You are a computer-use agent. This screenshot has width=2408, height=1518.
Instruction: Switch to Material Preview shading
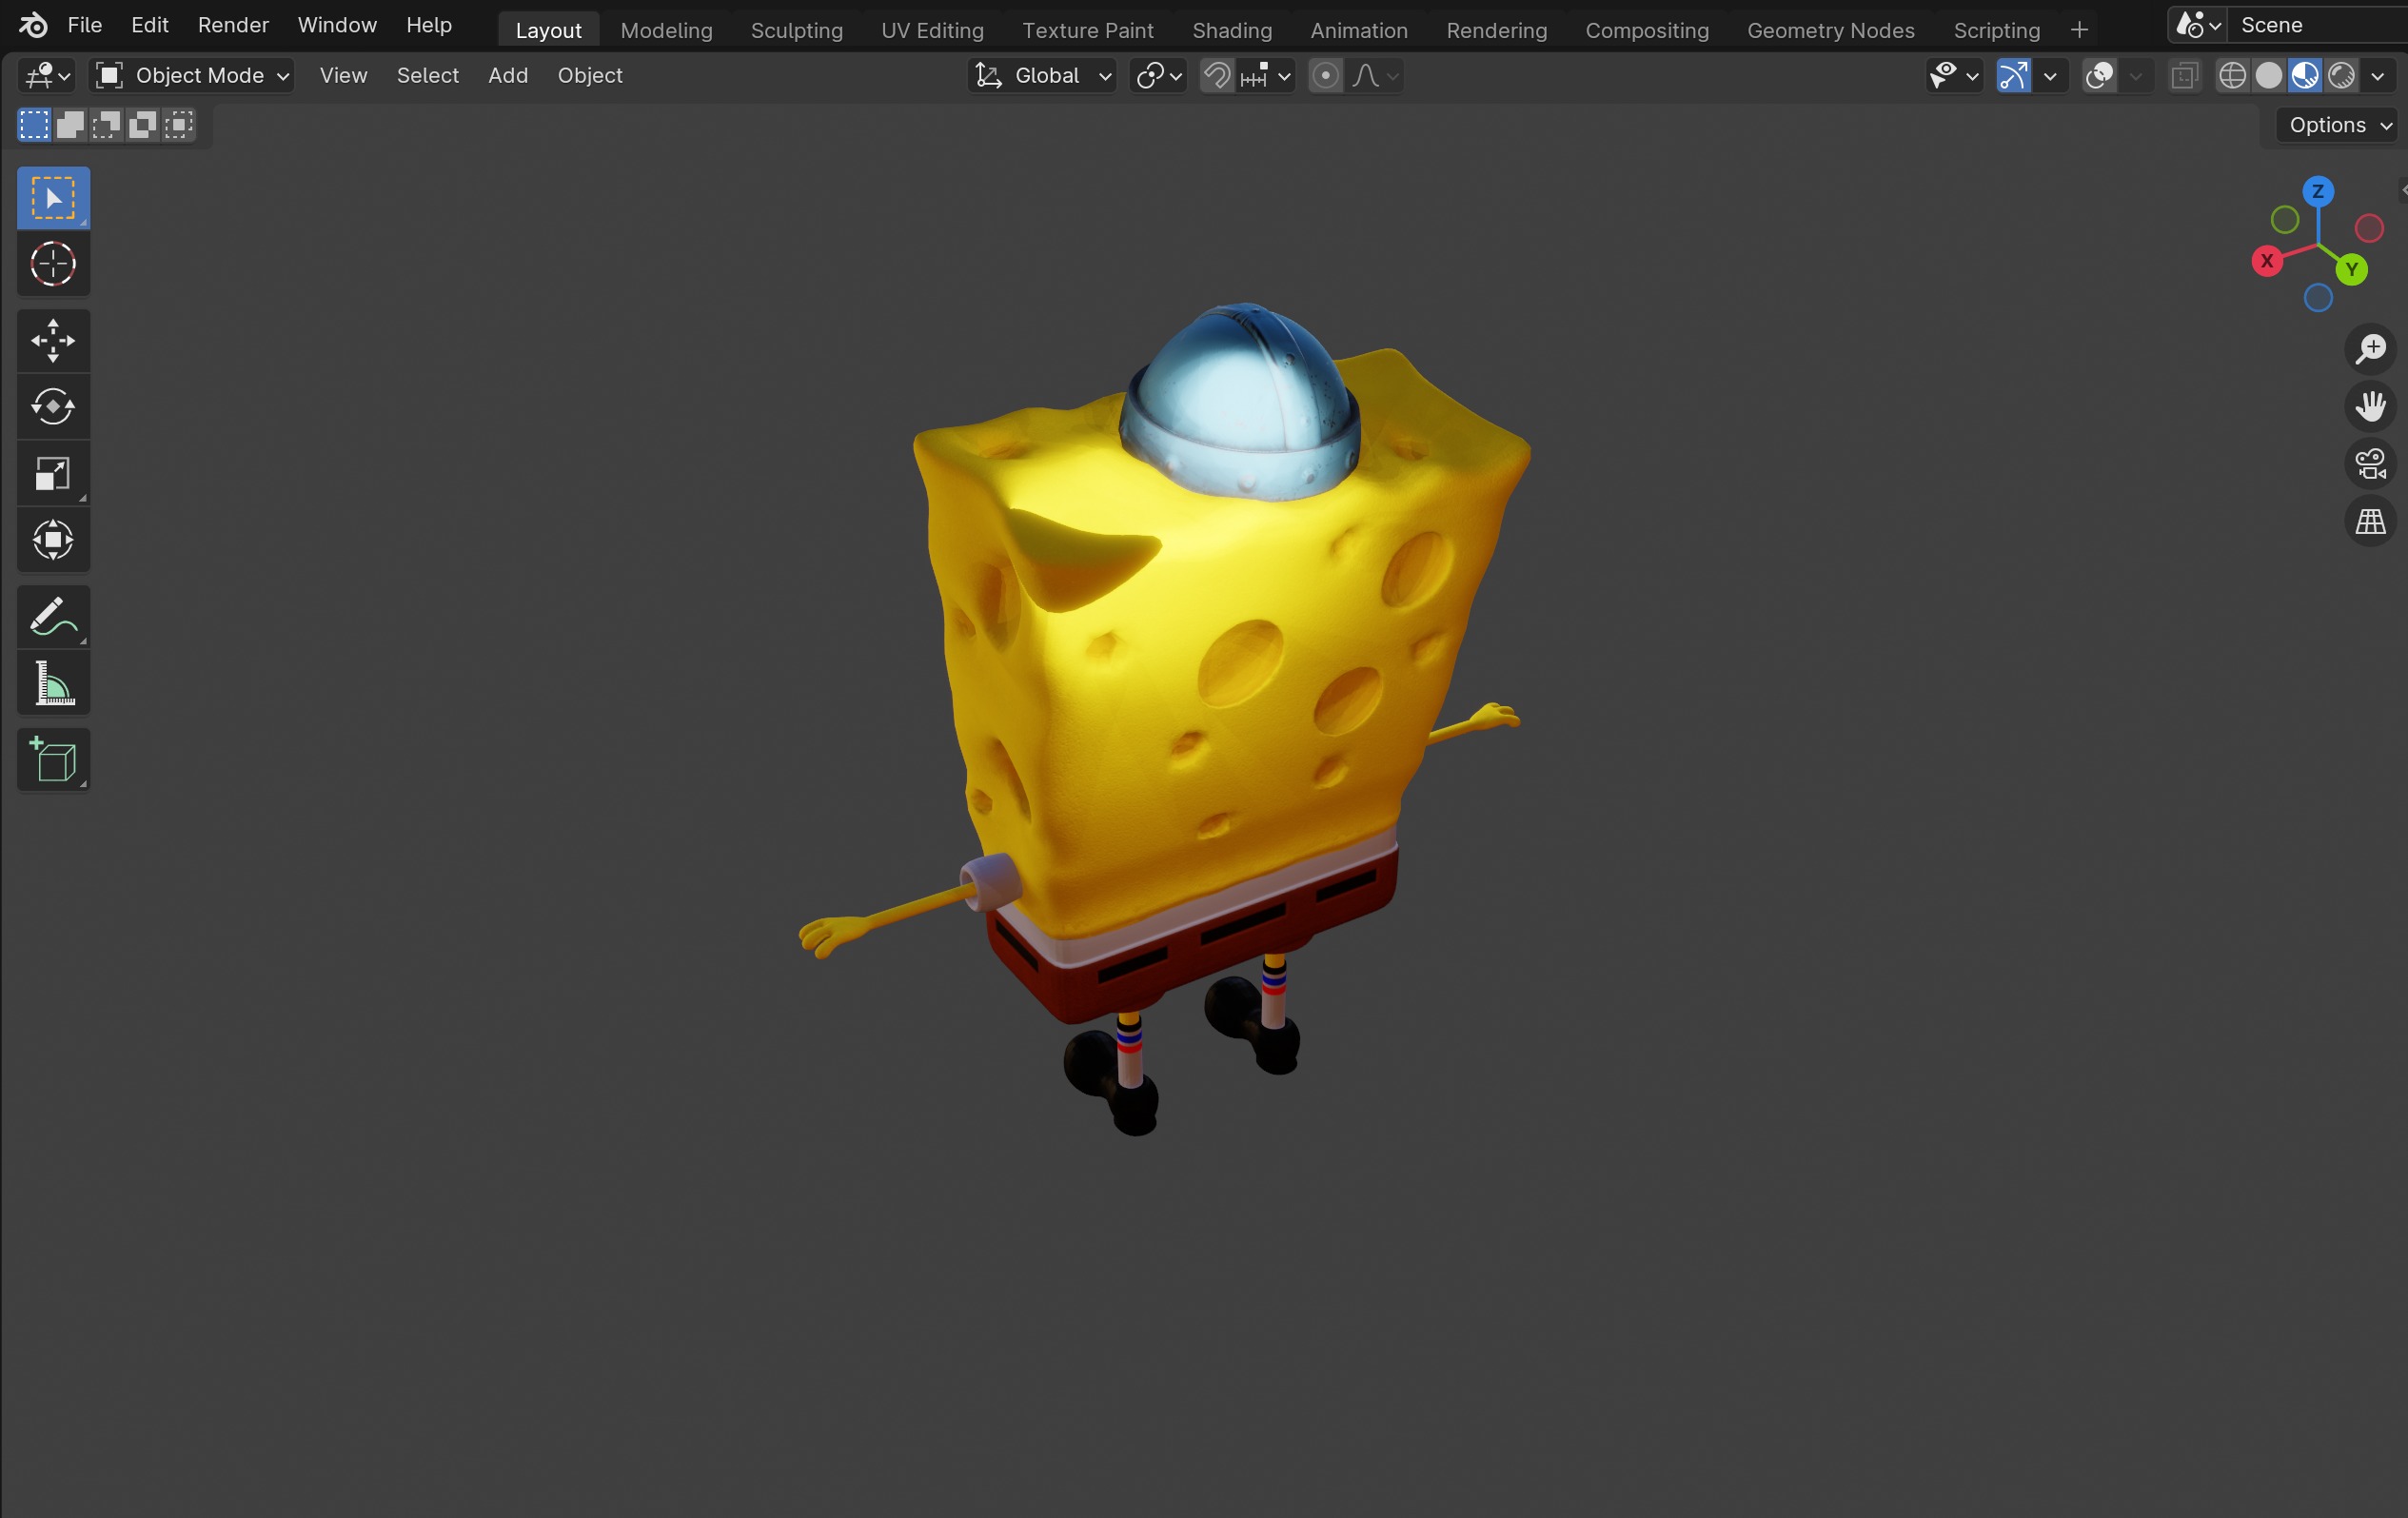(2305, 76)
